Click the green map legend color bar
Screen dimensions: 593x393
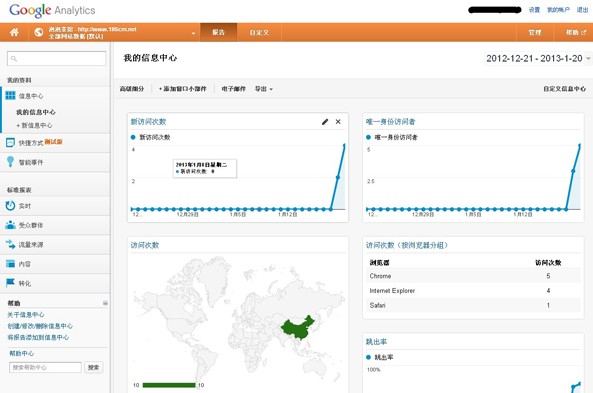pyautogui.click(x=169, y=385)
